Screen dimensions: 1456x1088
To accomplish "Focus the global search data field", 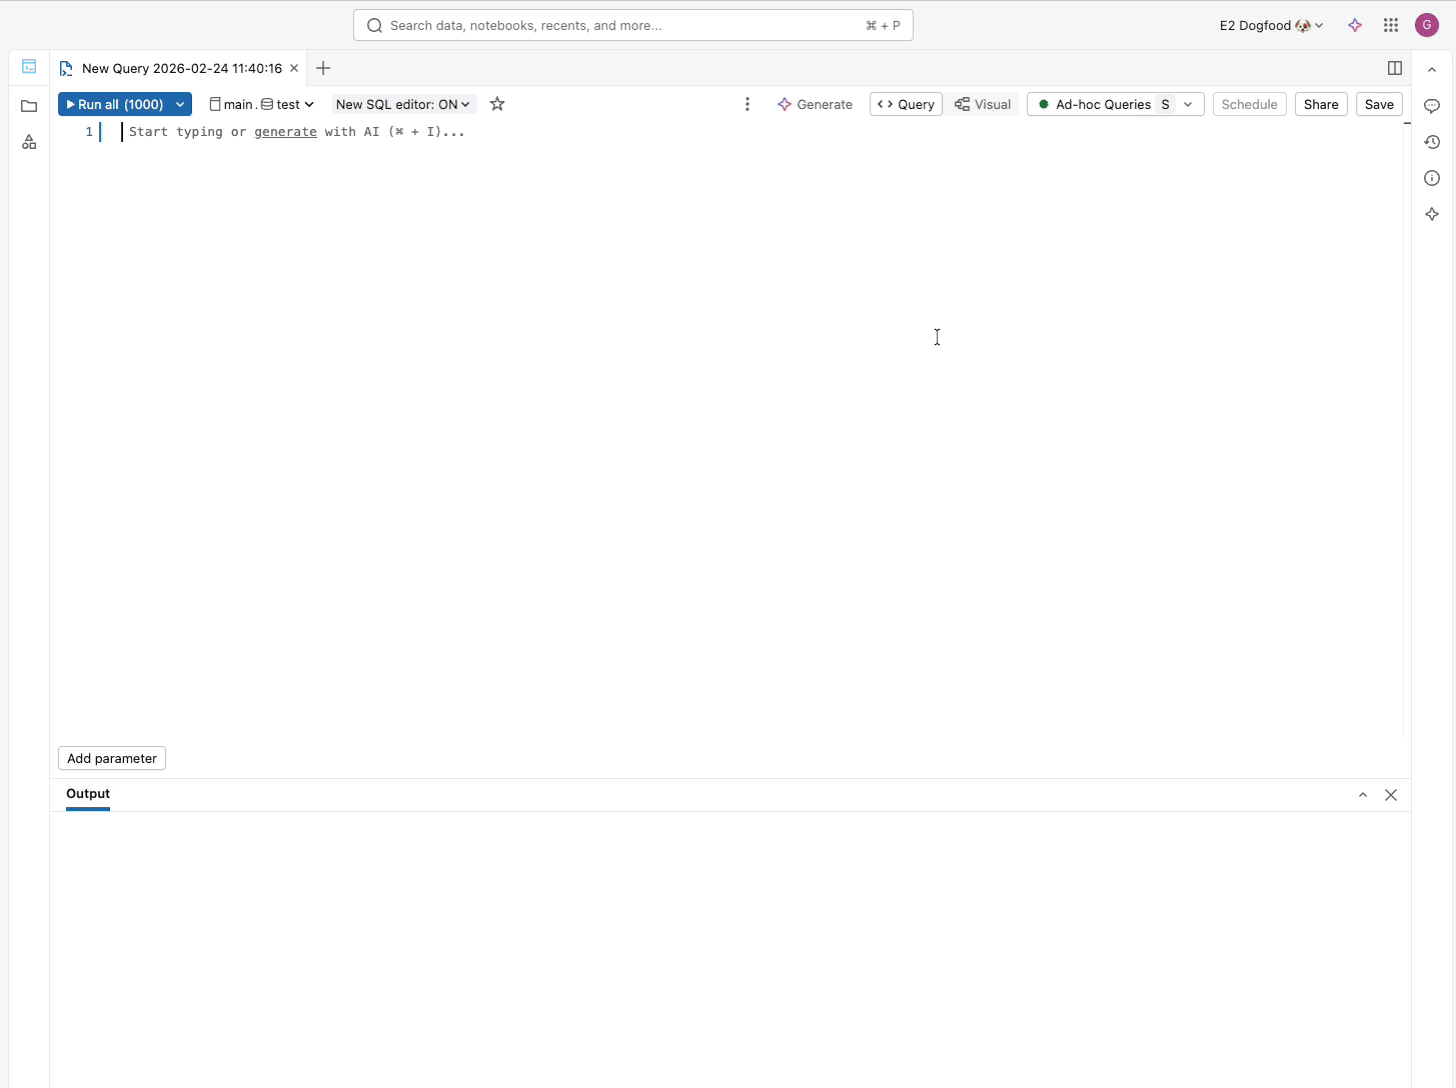I will pyautogui.click(x=633, y=25).
